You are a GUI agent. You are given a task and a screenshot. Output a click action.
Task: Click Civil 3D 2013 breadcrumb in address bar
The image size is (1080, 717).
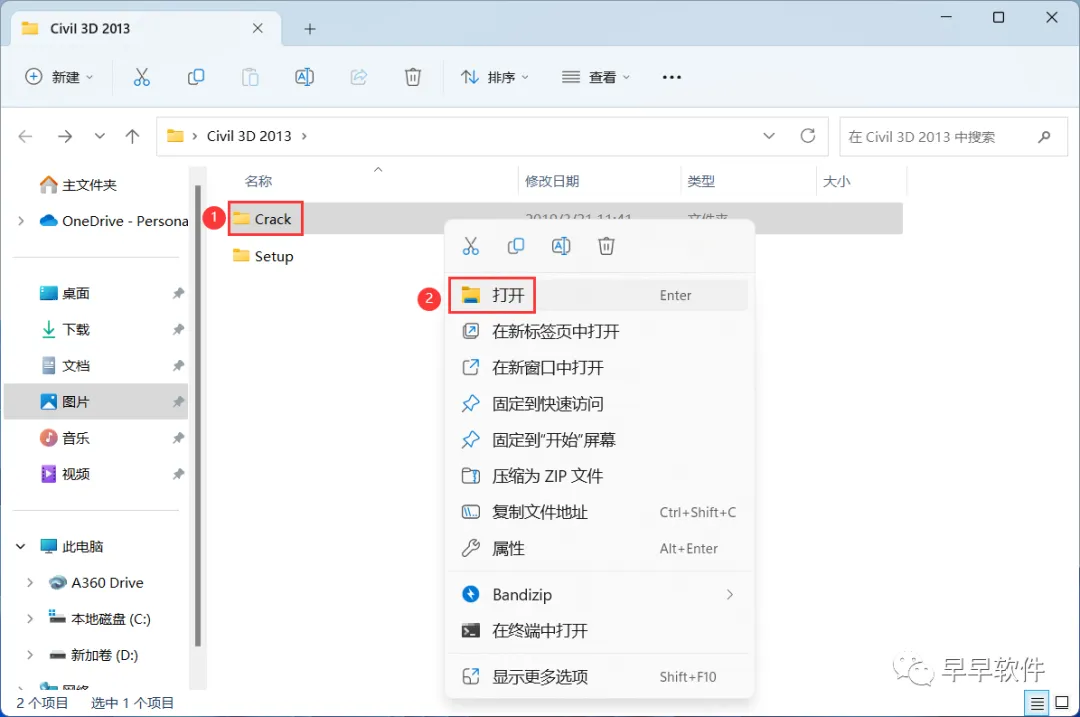point(249,136)
